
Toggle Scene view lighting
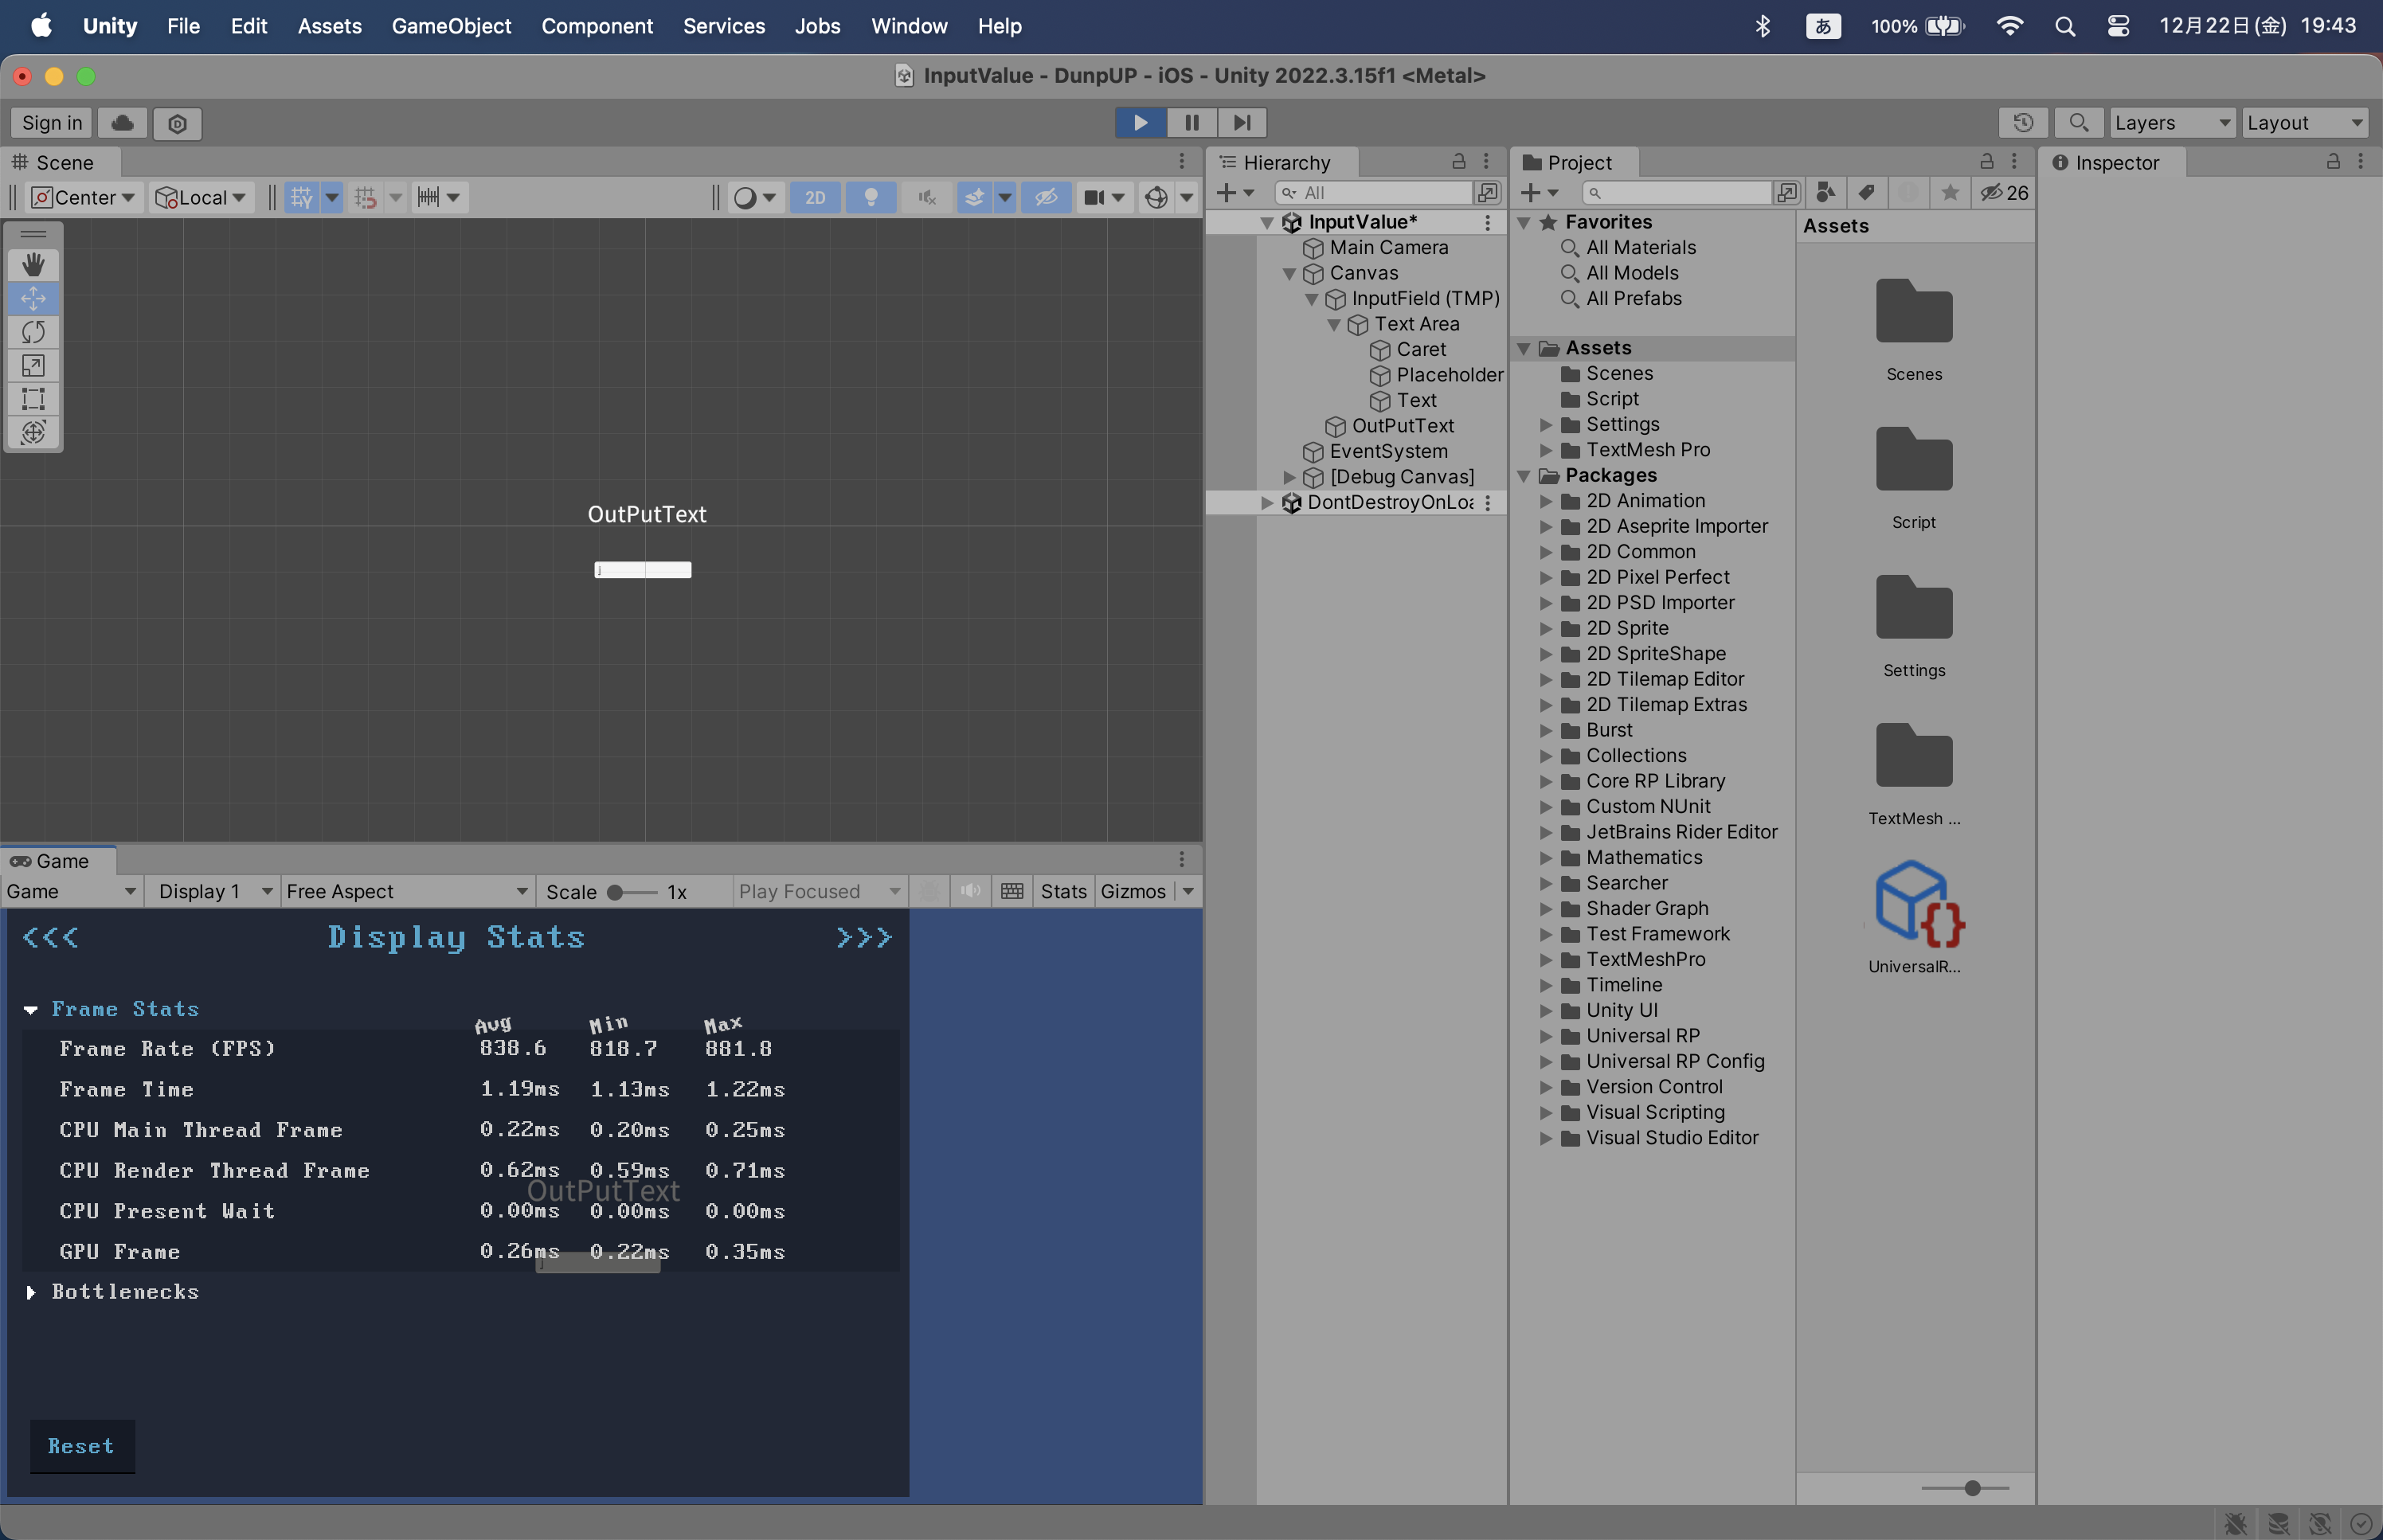click(871, 197)
